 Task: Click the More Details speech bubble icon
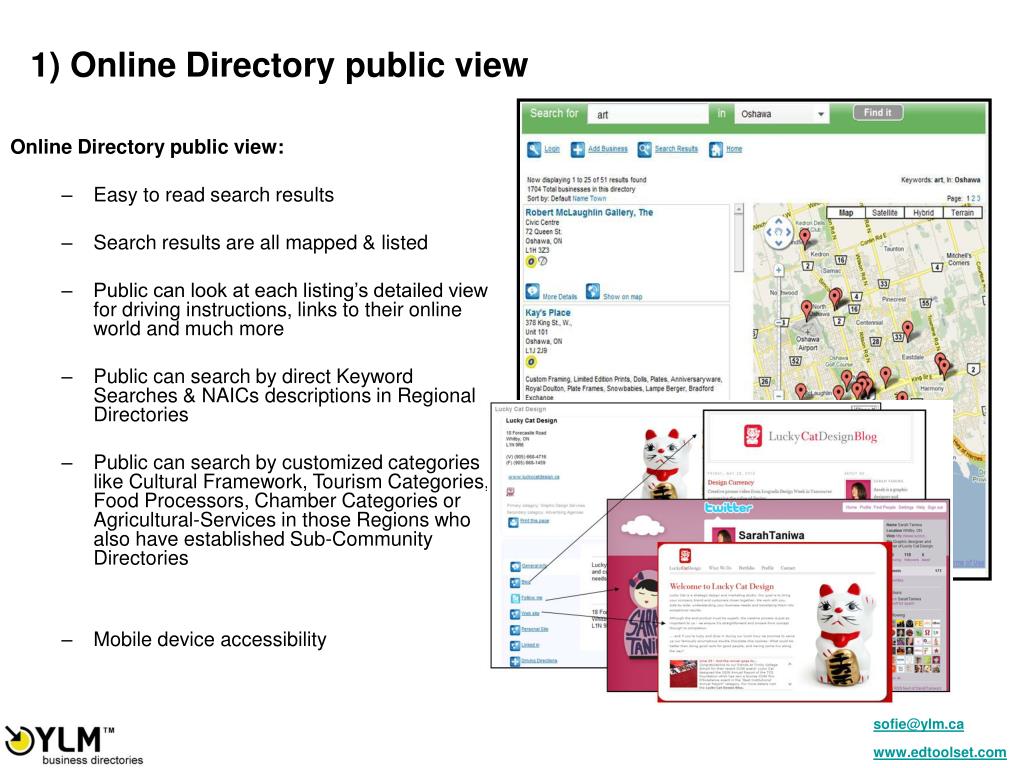point(533,291)
